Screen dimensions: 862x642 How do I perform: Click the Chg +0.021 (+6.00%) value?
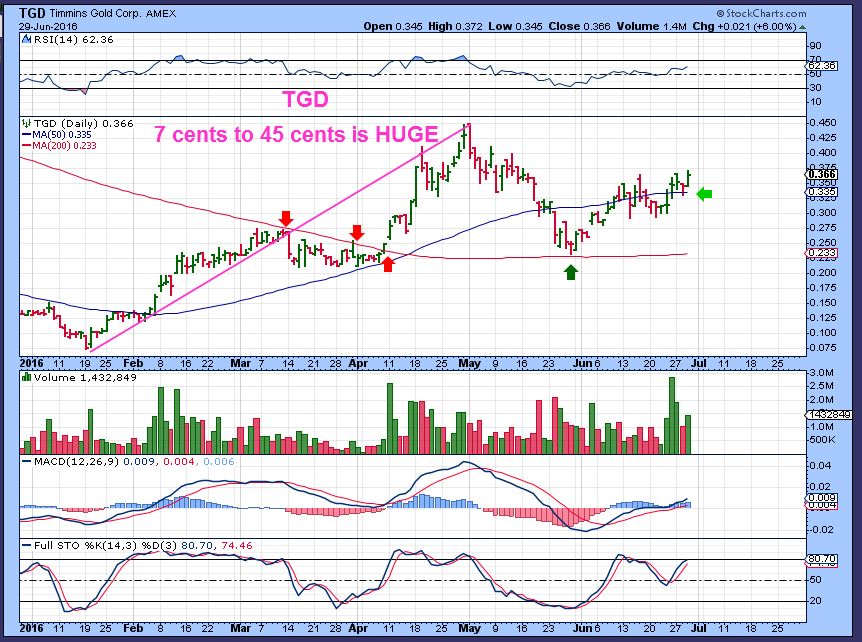pyautogui.click(x=744, y=26)
